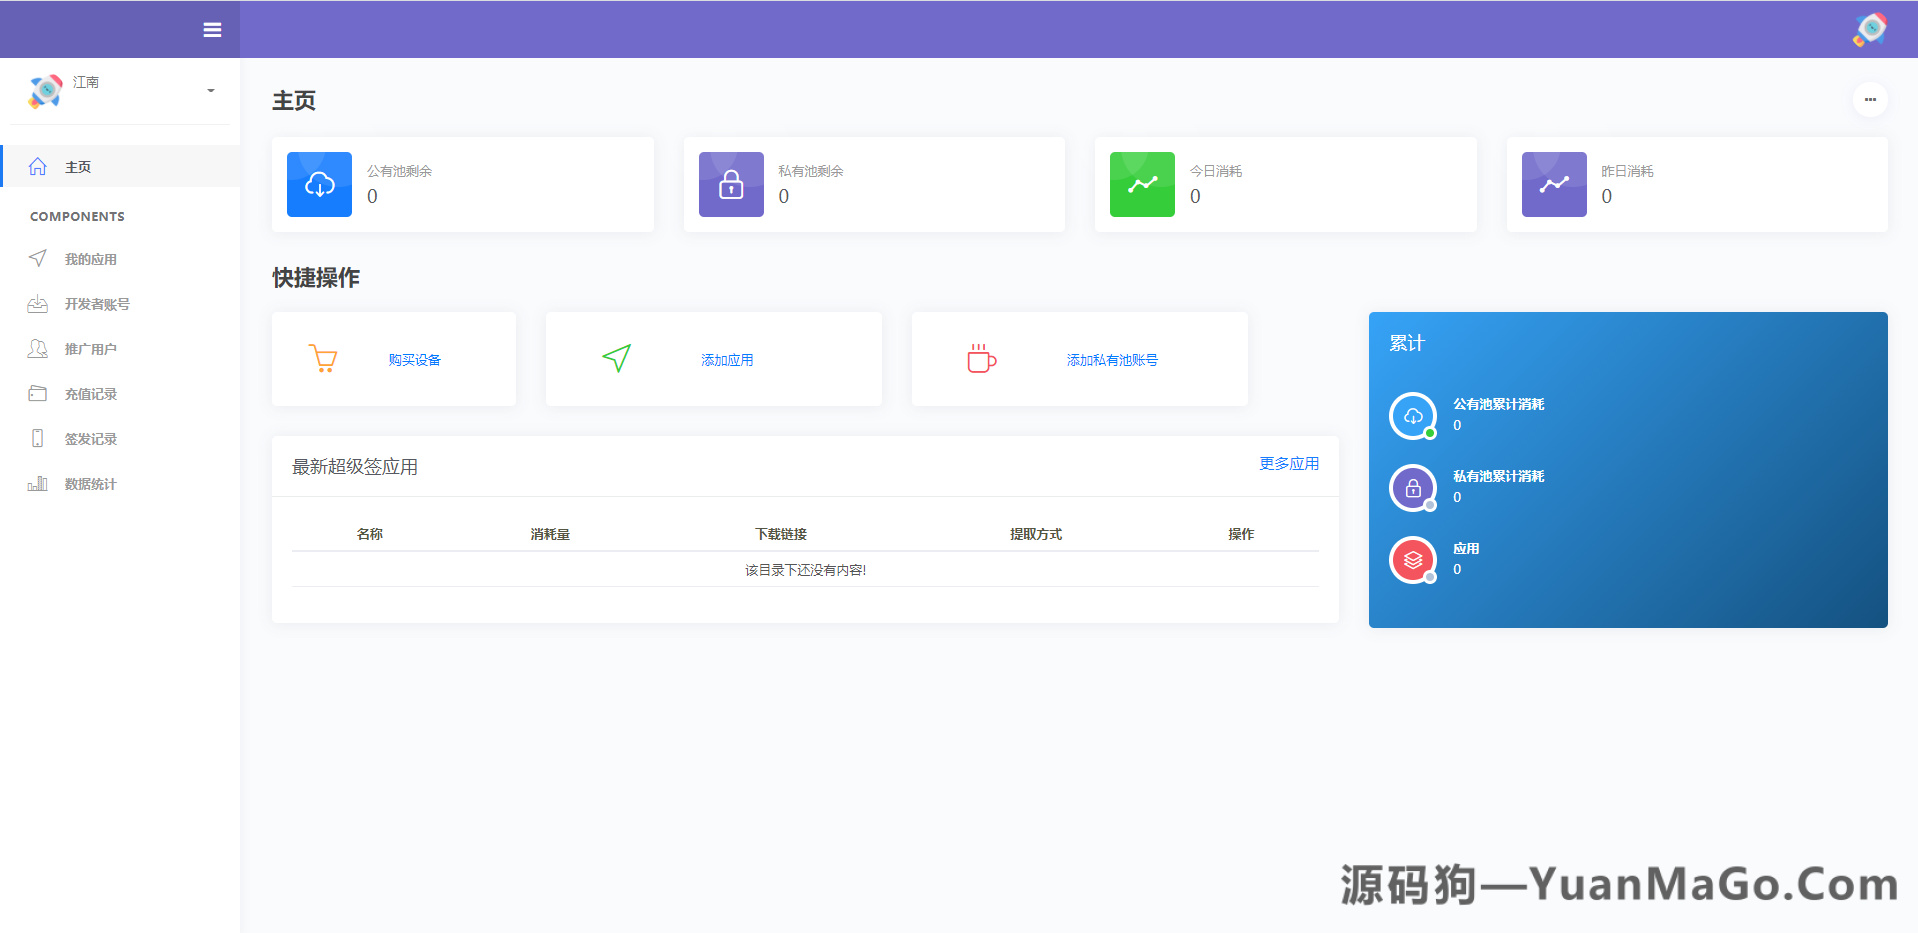Click the rocket logo in top-right corner
Image resolution: width=1918 pixels, height=933 pixels.
coord(1869,29)
